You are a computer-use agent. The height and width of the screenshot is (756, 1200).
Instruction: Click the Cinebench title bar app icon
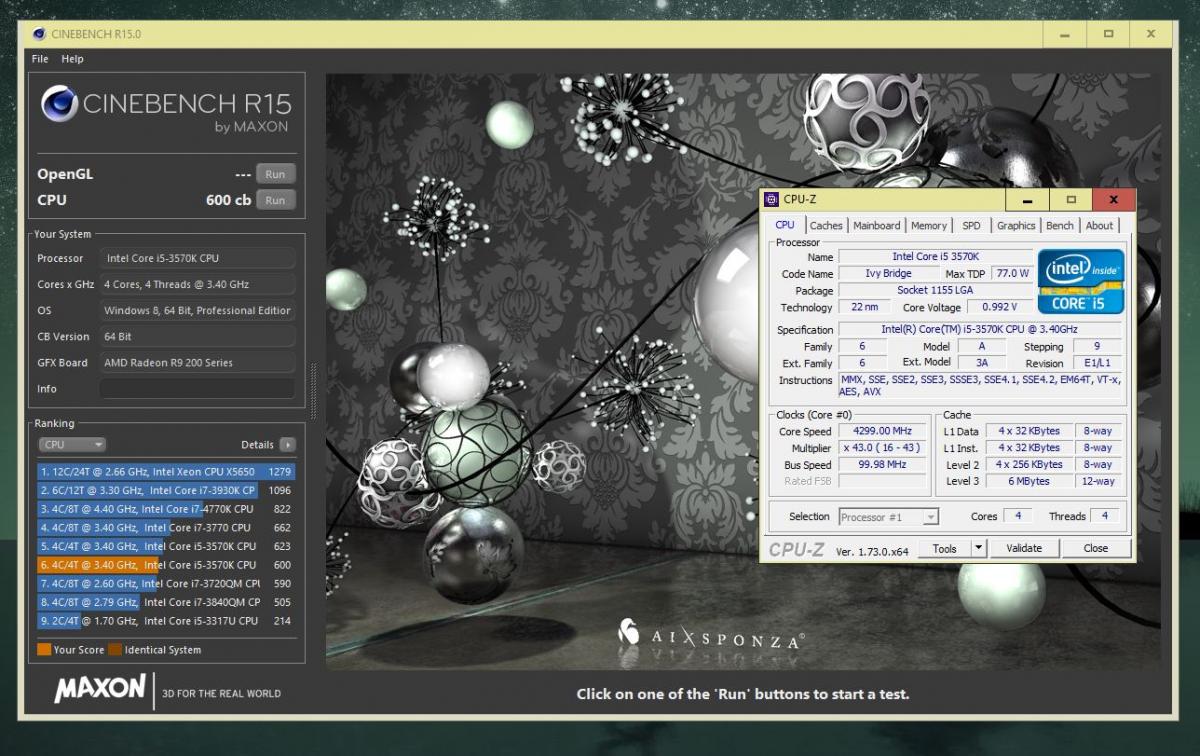point(39,33)
